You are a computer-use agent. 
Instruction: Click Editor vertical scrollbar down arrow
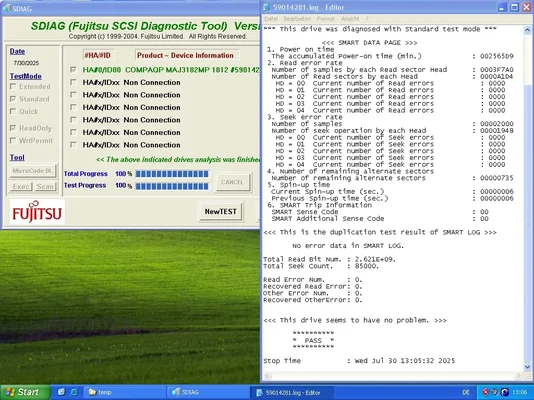(x=527, y=367)
